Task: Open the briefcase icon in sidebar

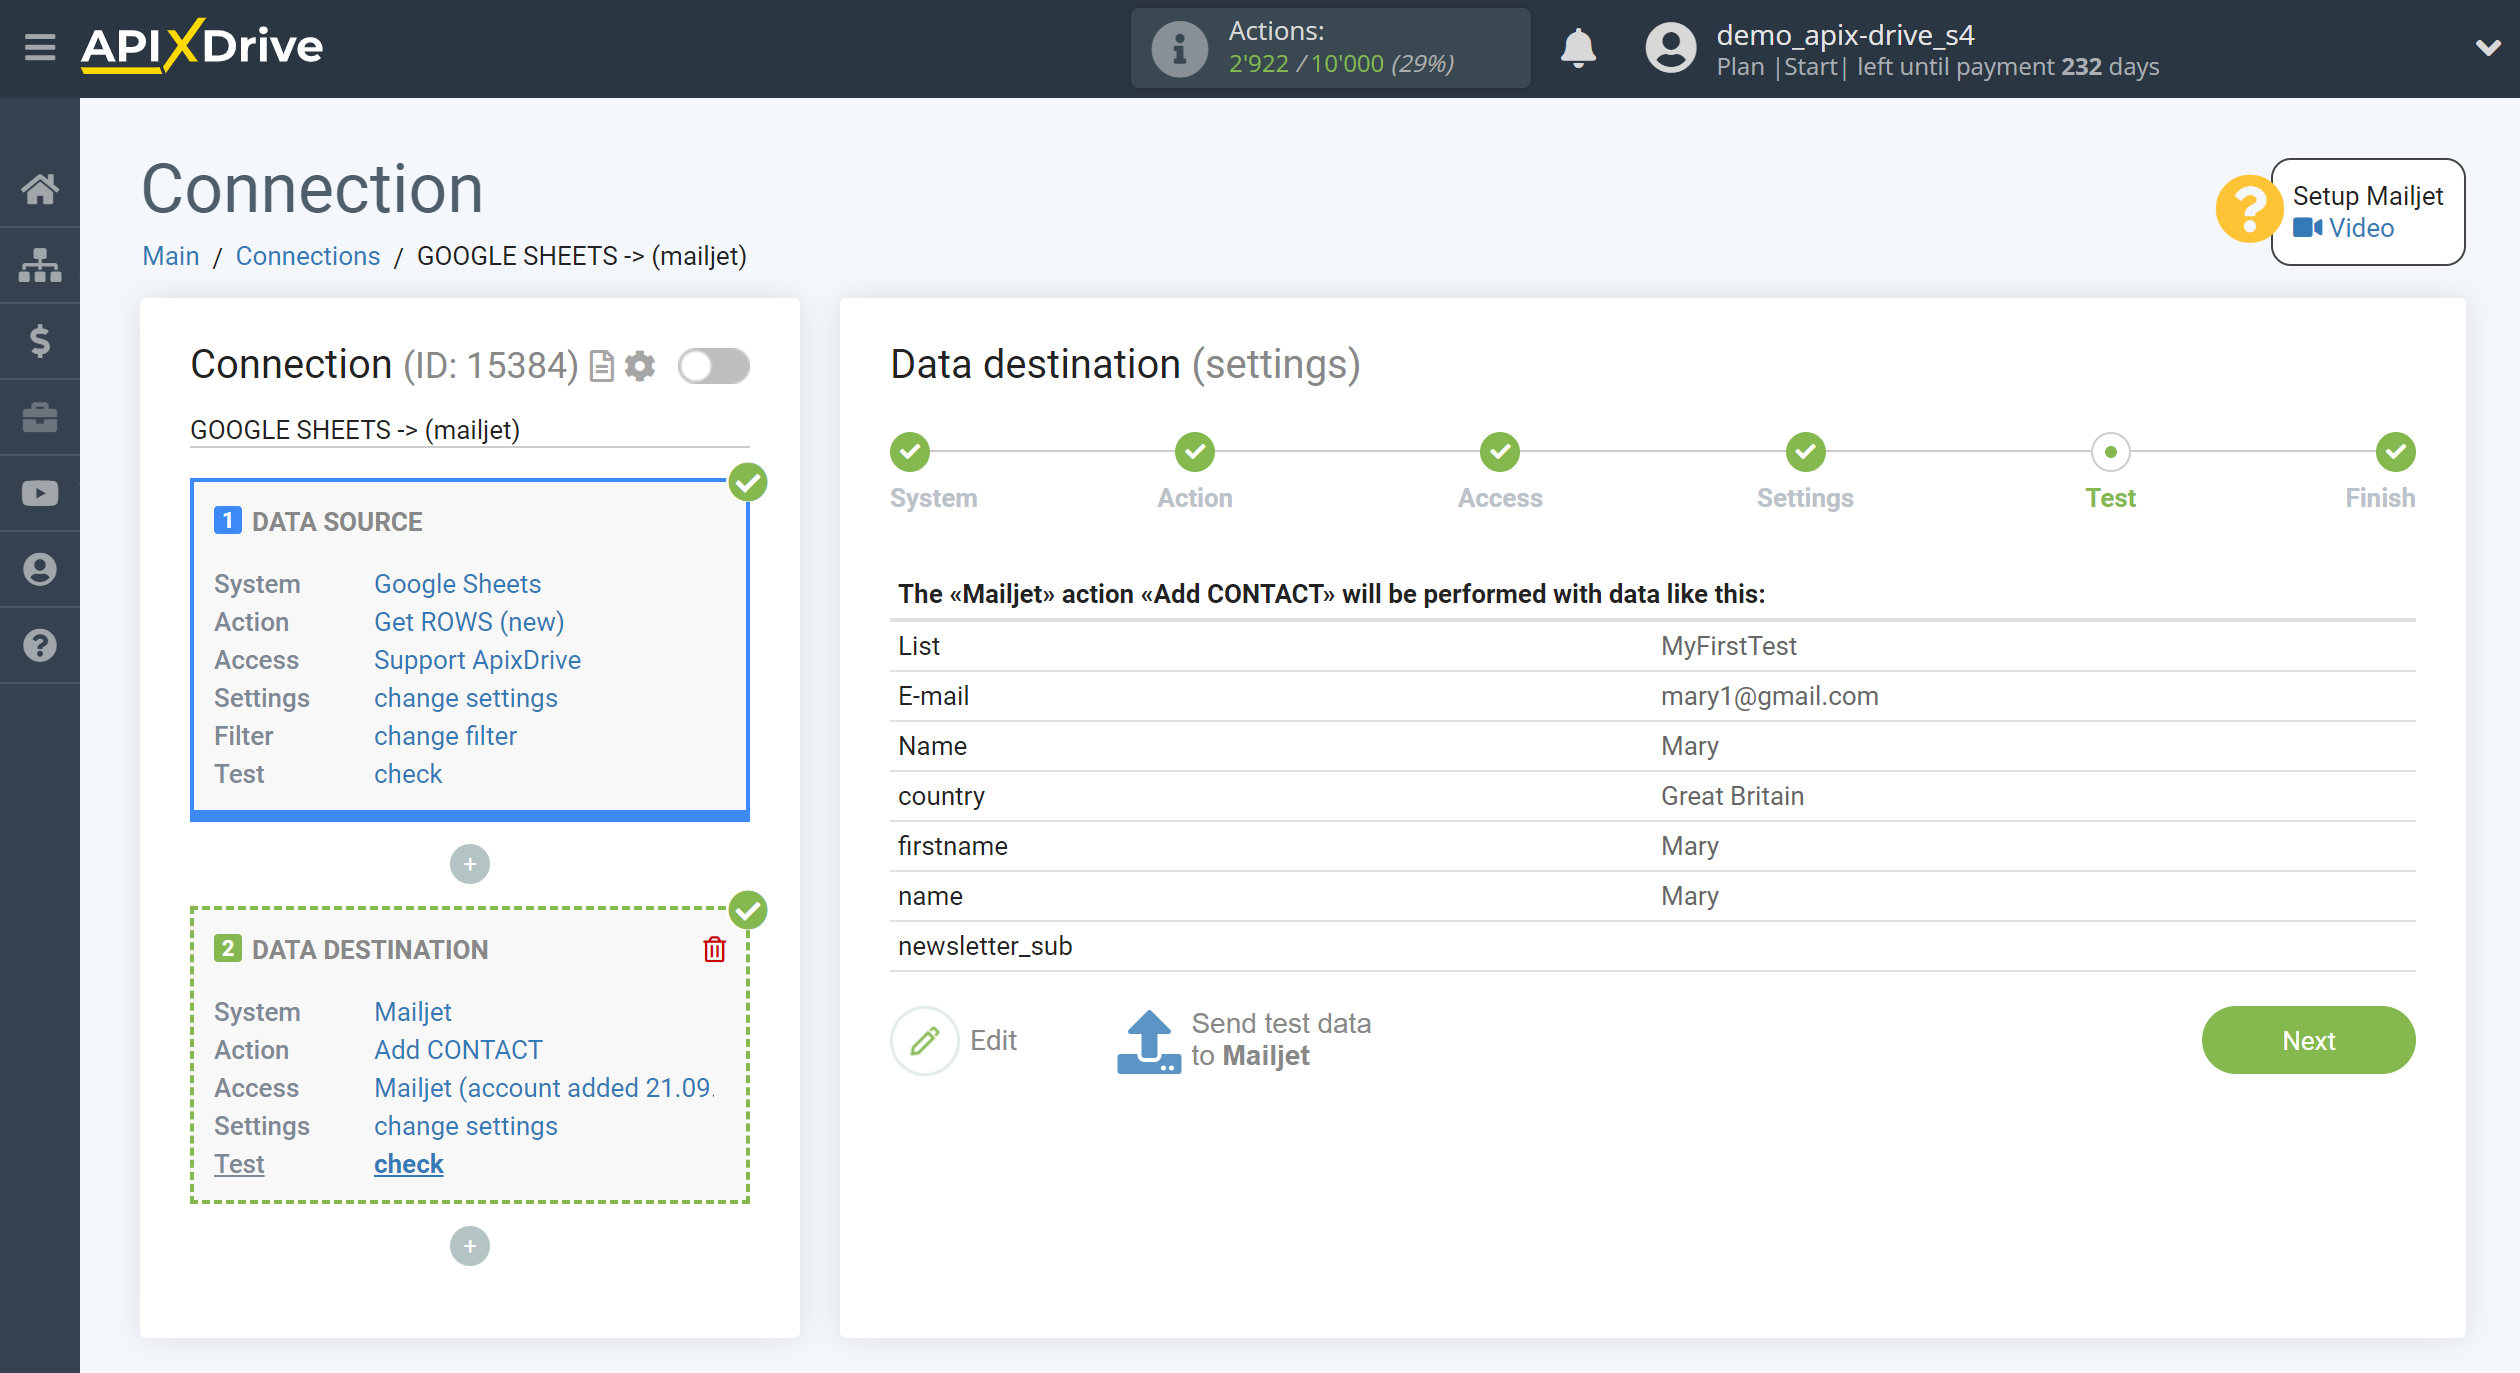Action: (x=40, y=417)
